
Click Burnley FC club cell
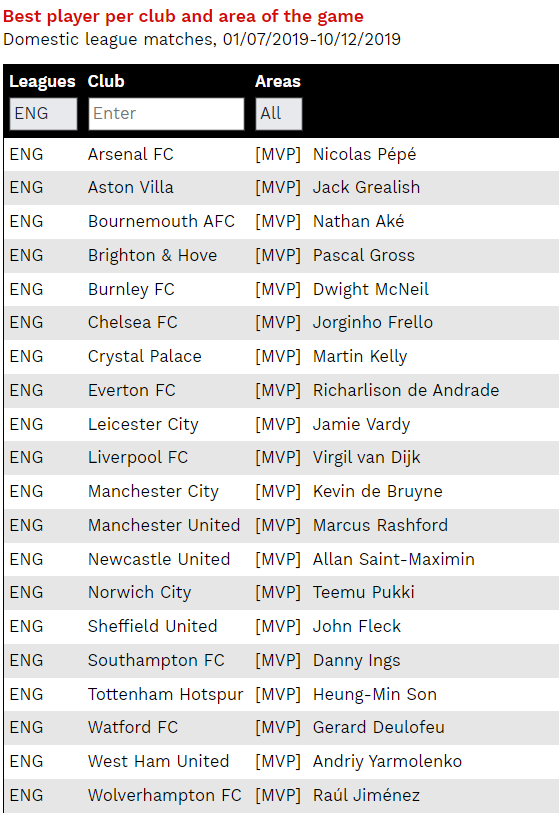(x=131, y=289)
